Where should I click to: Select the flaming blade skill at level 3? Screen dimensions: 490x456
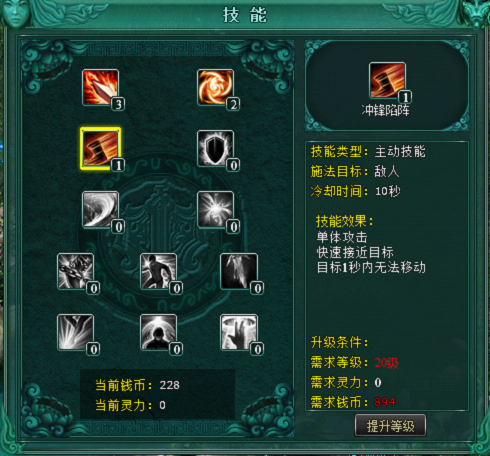click(x=100, y=87)
